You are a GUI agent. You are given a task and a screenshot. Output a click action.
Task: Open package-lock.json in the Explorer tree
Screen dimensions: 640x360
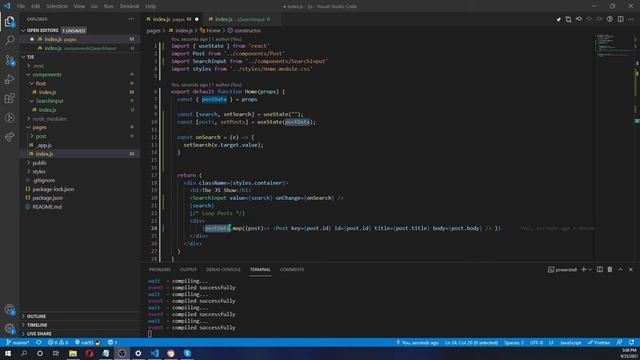tap(80, 189)
